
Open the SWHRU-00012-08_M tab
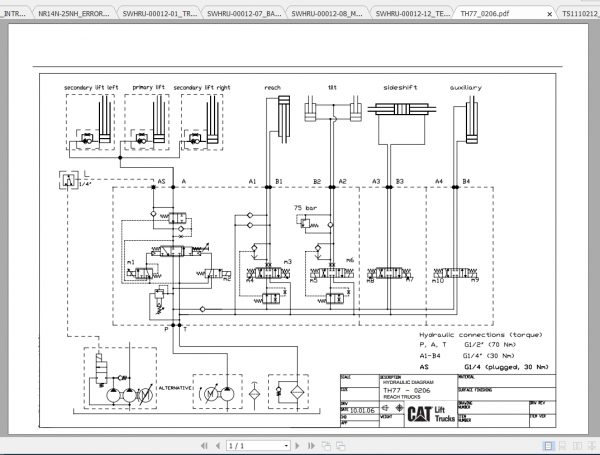pyautogui.click(x=327, y=13)
